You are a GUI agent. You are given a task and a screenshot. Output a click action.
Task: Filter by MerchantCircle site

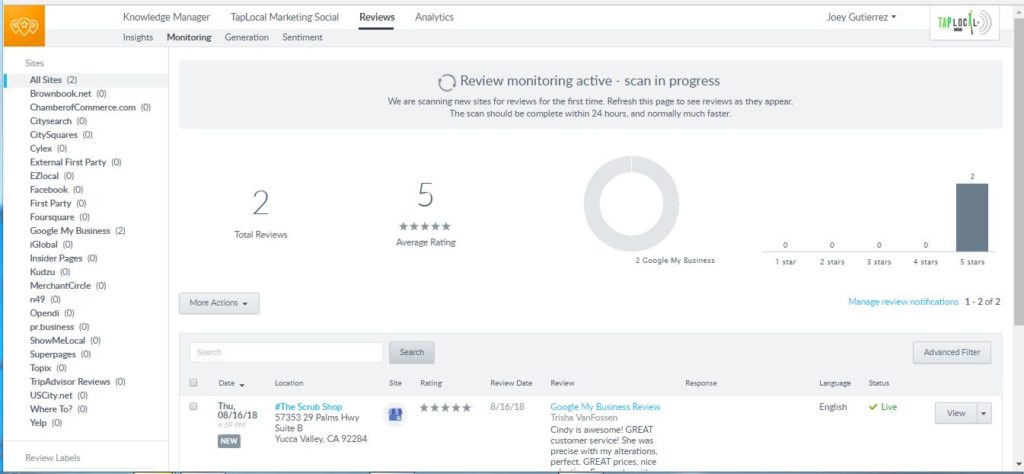tap(68, 285)
